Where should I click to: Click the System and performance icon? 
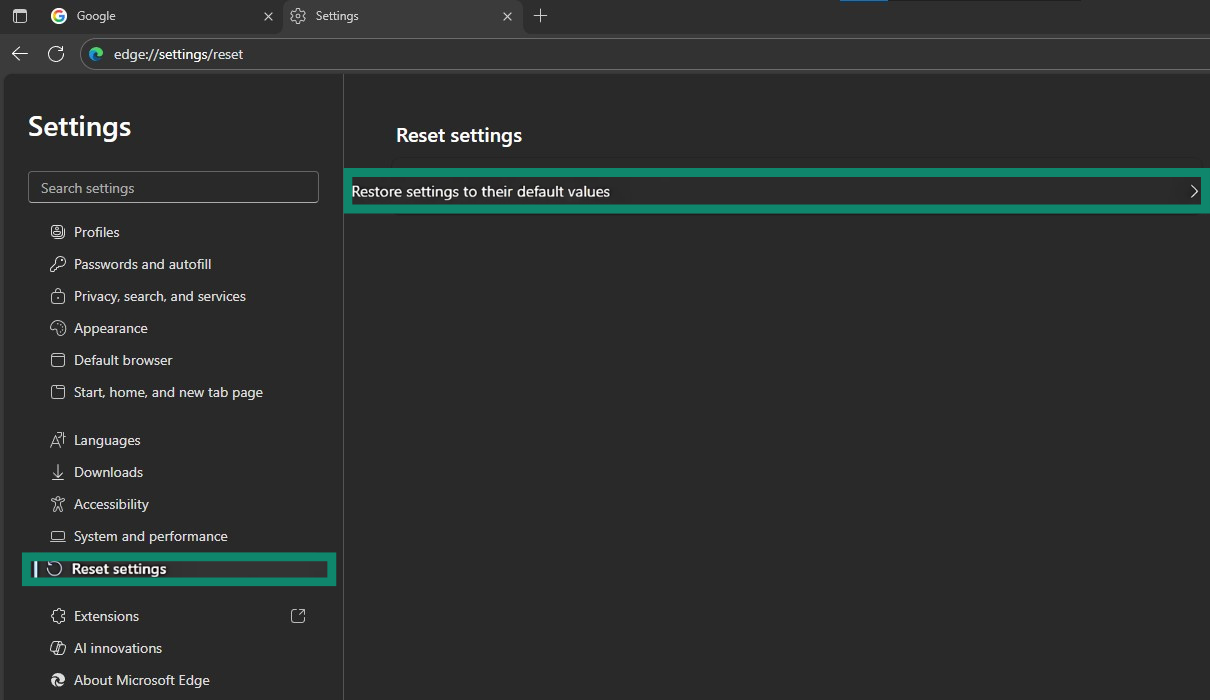pos(58,535)
